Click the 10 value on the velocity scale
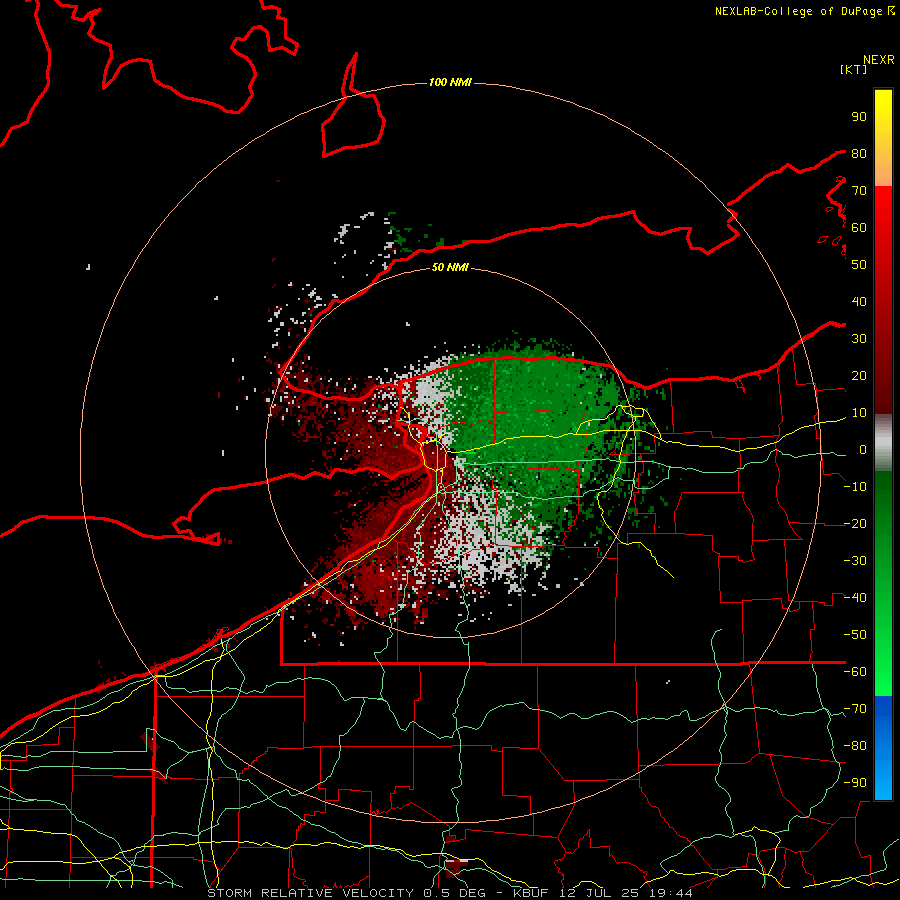 pos(859,413)
